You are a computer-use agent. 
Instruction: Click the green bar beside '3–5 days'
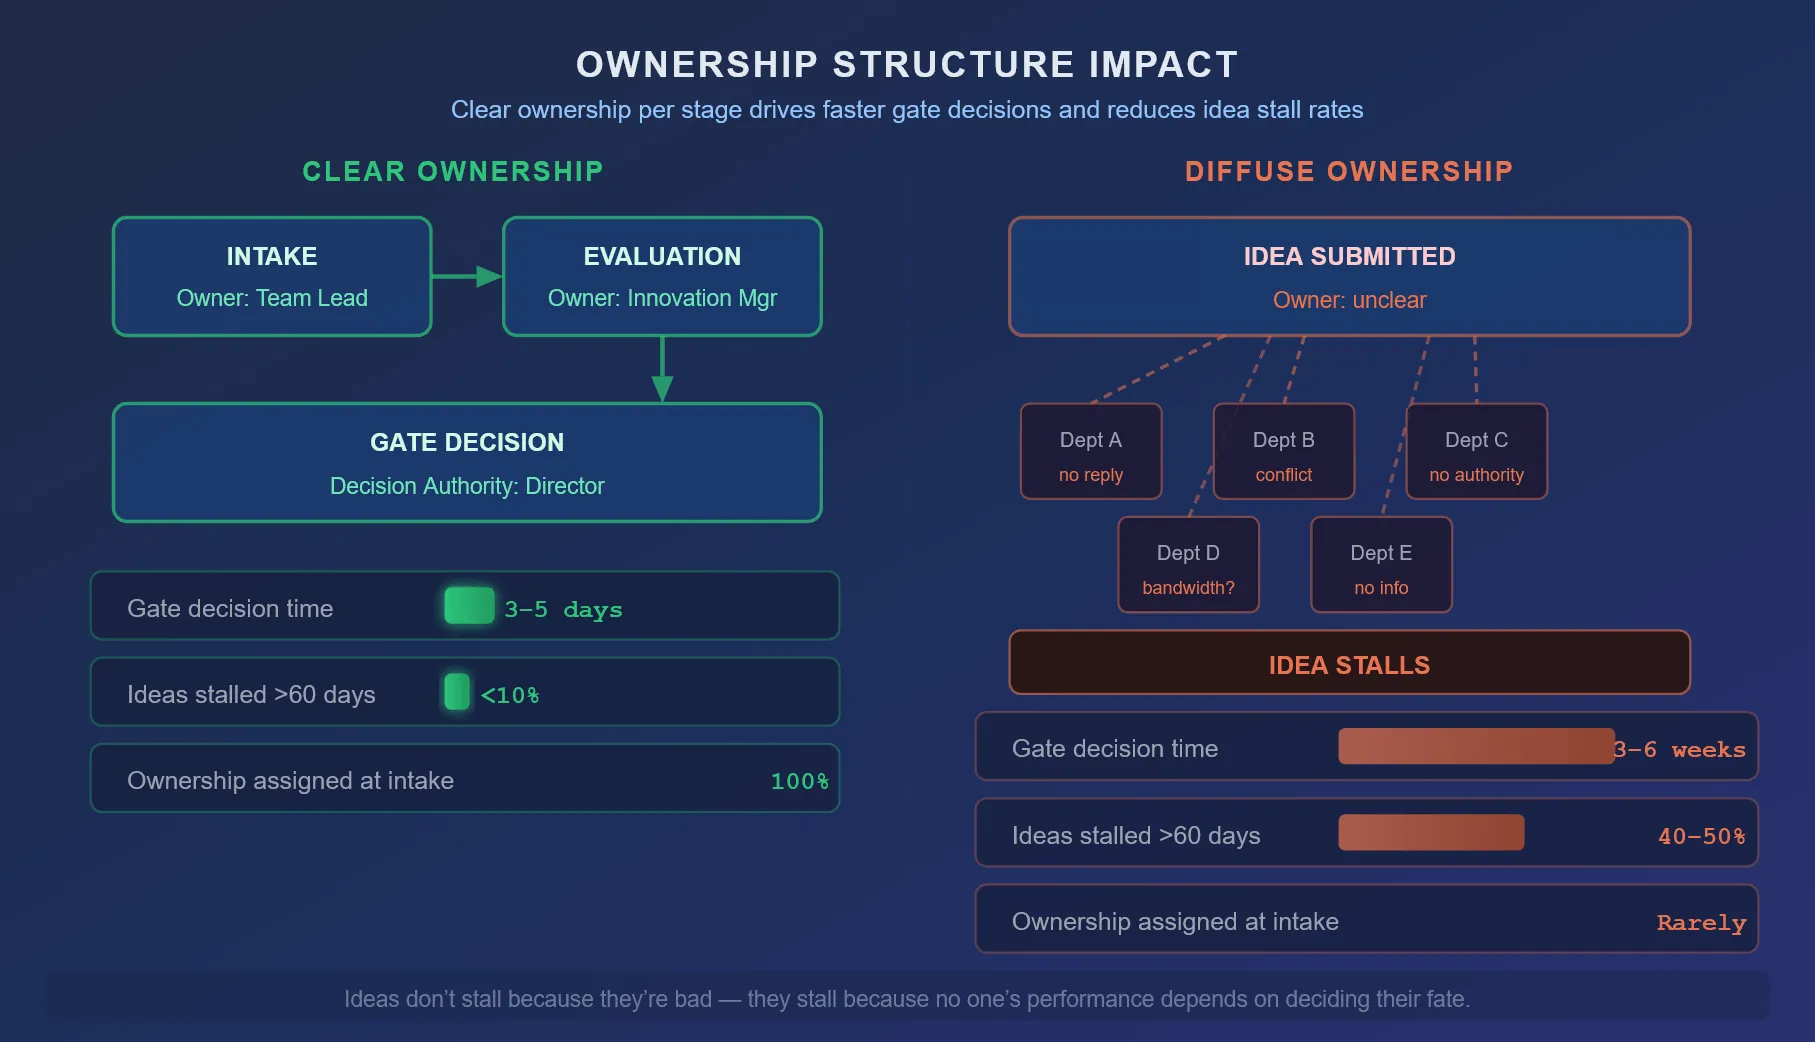tap(469, 606)
